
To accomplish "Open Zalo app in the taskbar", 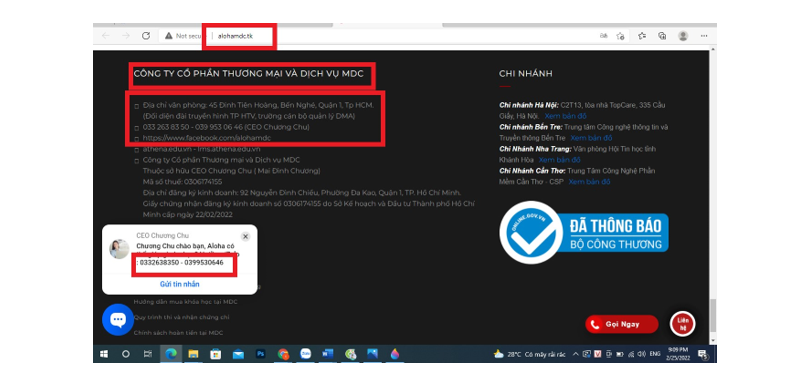I will [x=306, y=354].
